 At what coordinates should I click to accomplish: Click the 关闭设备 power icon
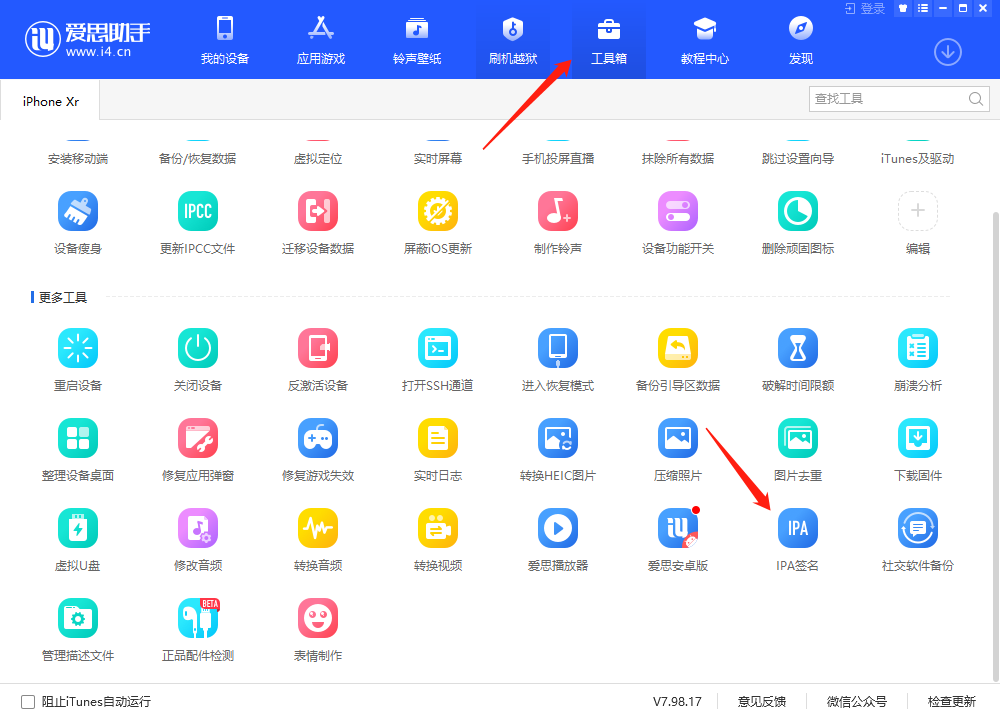(198, 348)
